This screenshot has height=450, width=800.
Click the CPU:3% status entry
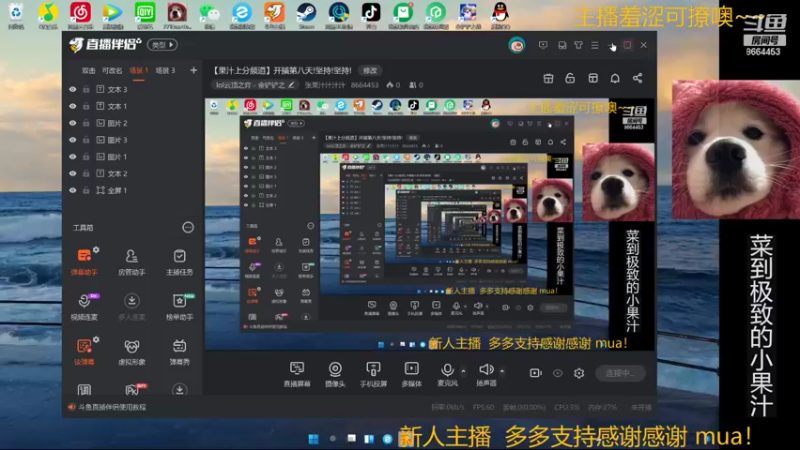click(566, 407)
